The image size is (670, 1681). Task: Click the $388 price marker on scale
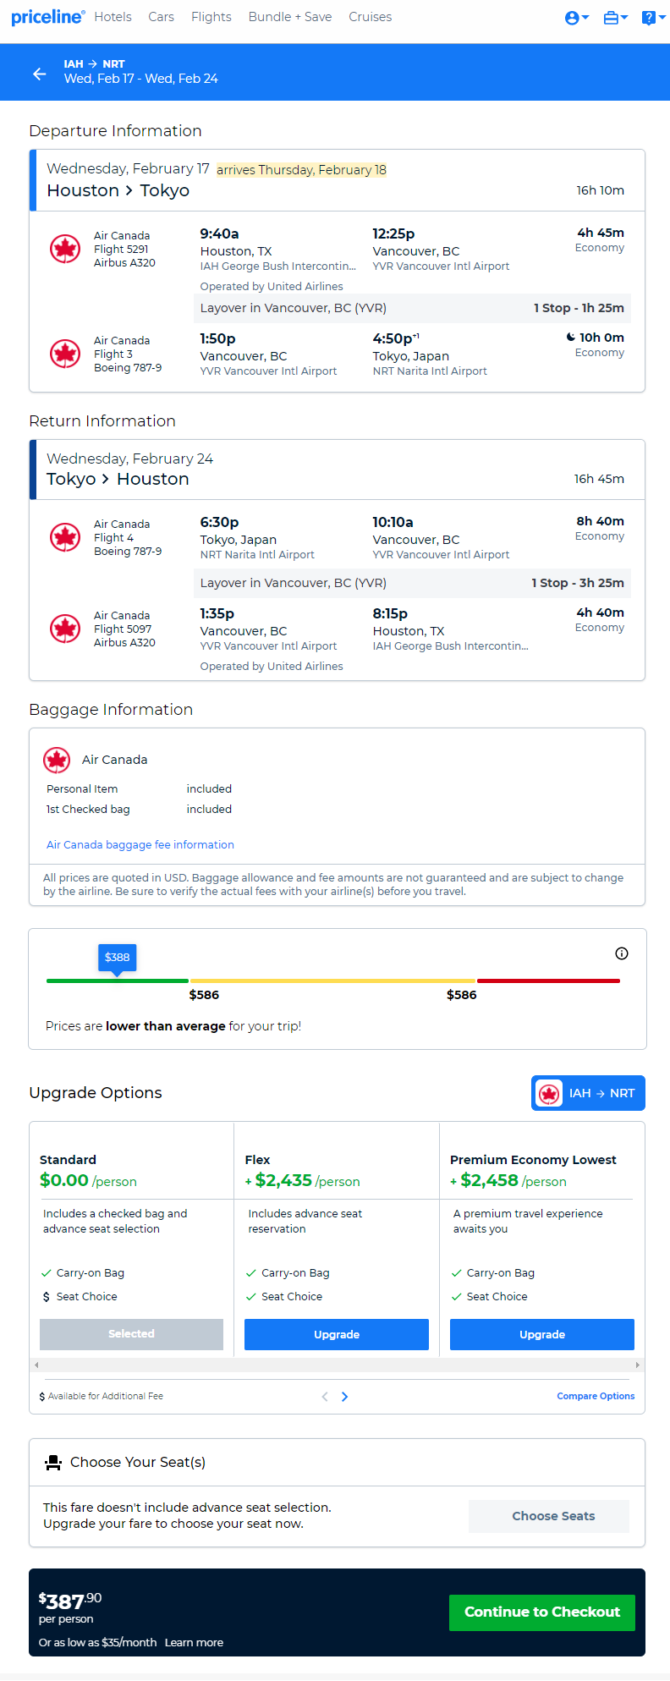(x=117, y=958)
